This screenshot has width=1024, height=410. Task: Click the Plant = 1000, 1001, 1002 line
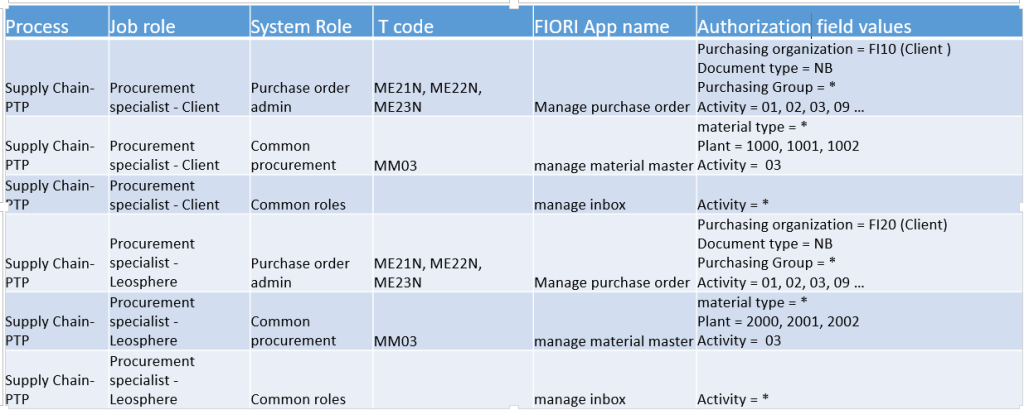pyautogui.click(x=778, y=146)
